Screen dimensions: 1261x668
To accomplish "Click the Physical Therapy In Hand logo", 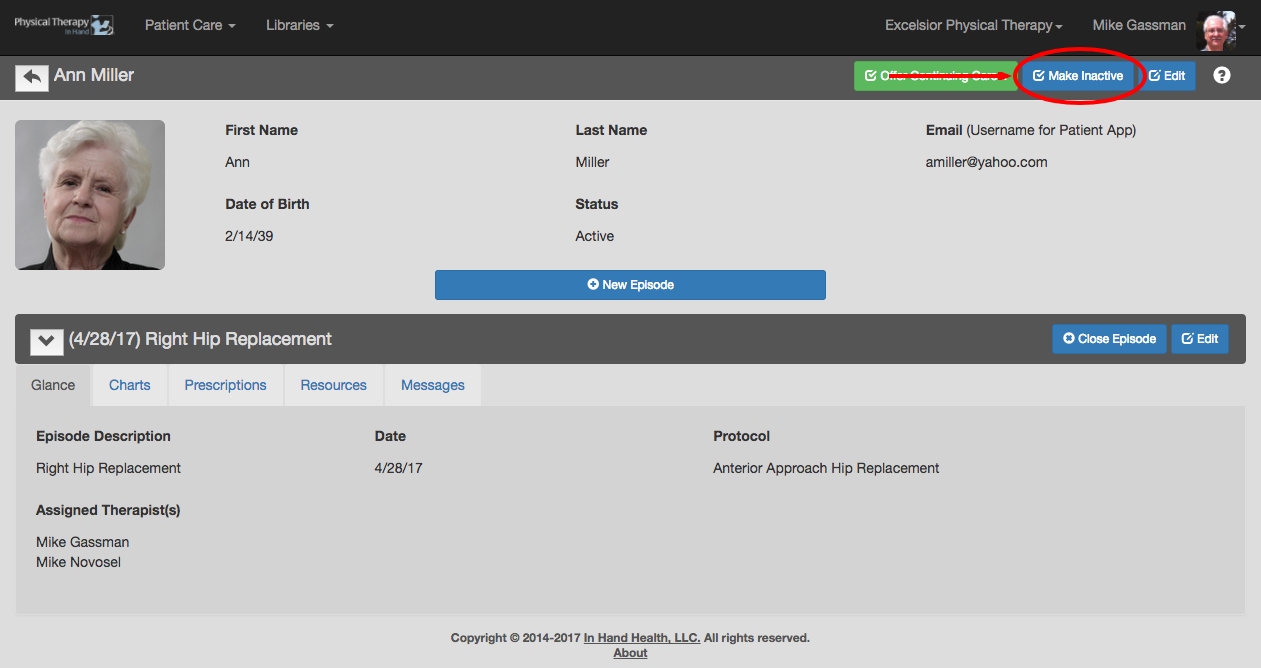I will 64,25.
